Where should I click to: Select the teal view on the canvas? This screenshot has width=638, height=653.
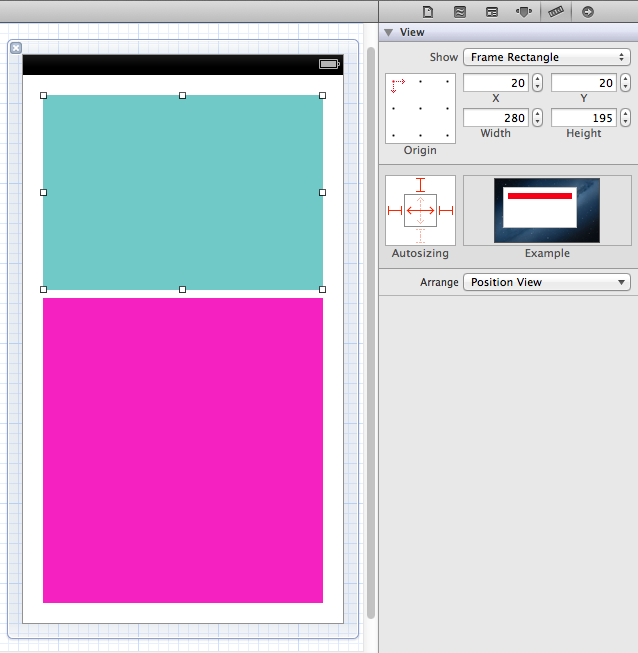[183, 192]
